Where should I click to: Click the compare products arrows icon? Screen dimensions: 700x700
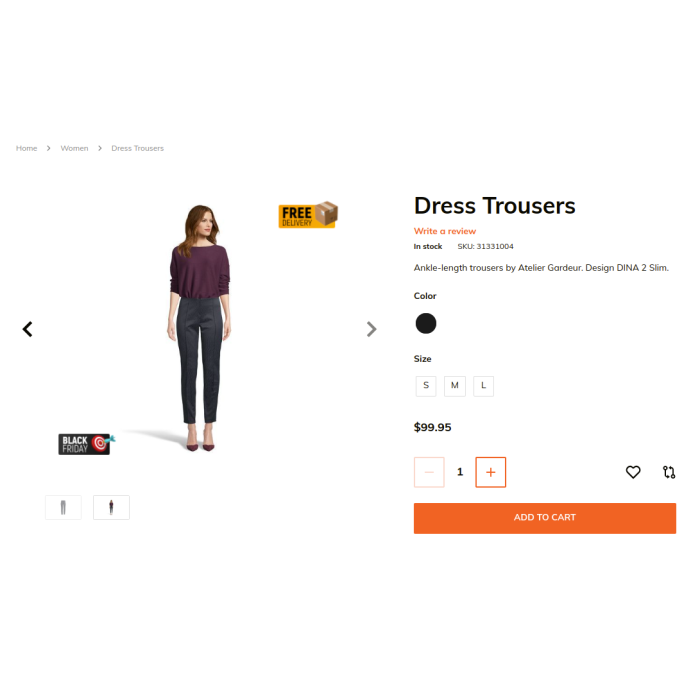coord(669,472)
